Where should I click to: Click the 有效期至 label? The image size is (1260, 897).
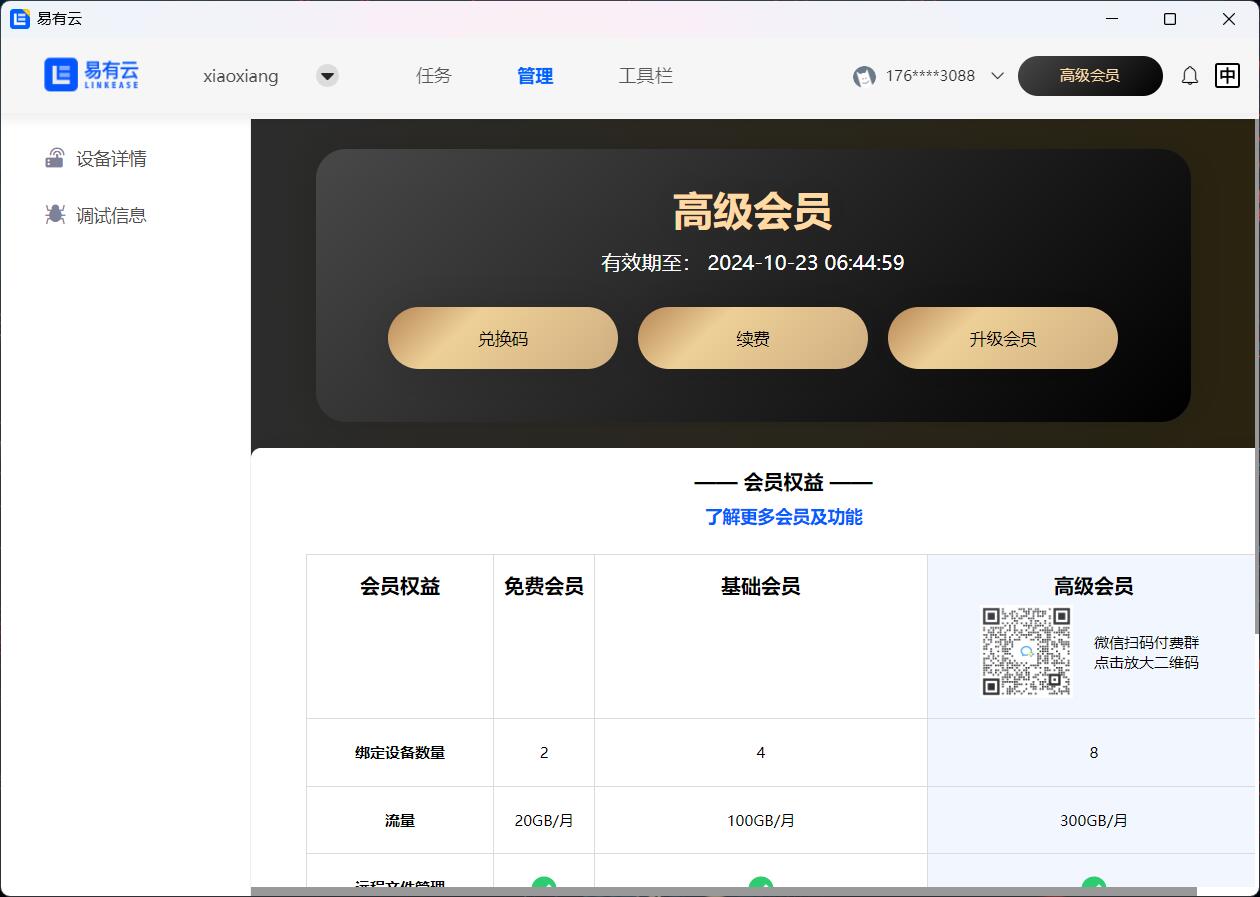point(646,263)
